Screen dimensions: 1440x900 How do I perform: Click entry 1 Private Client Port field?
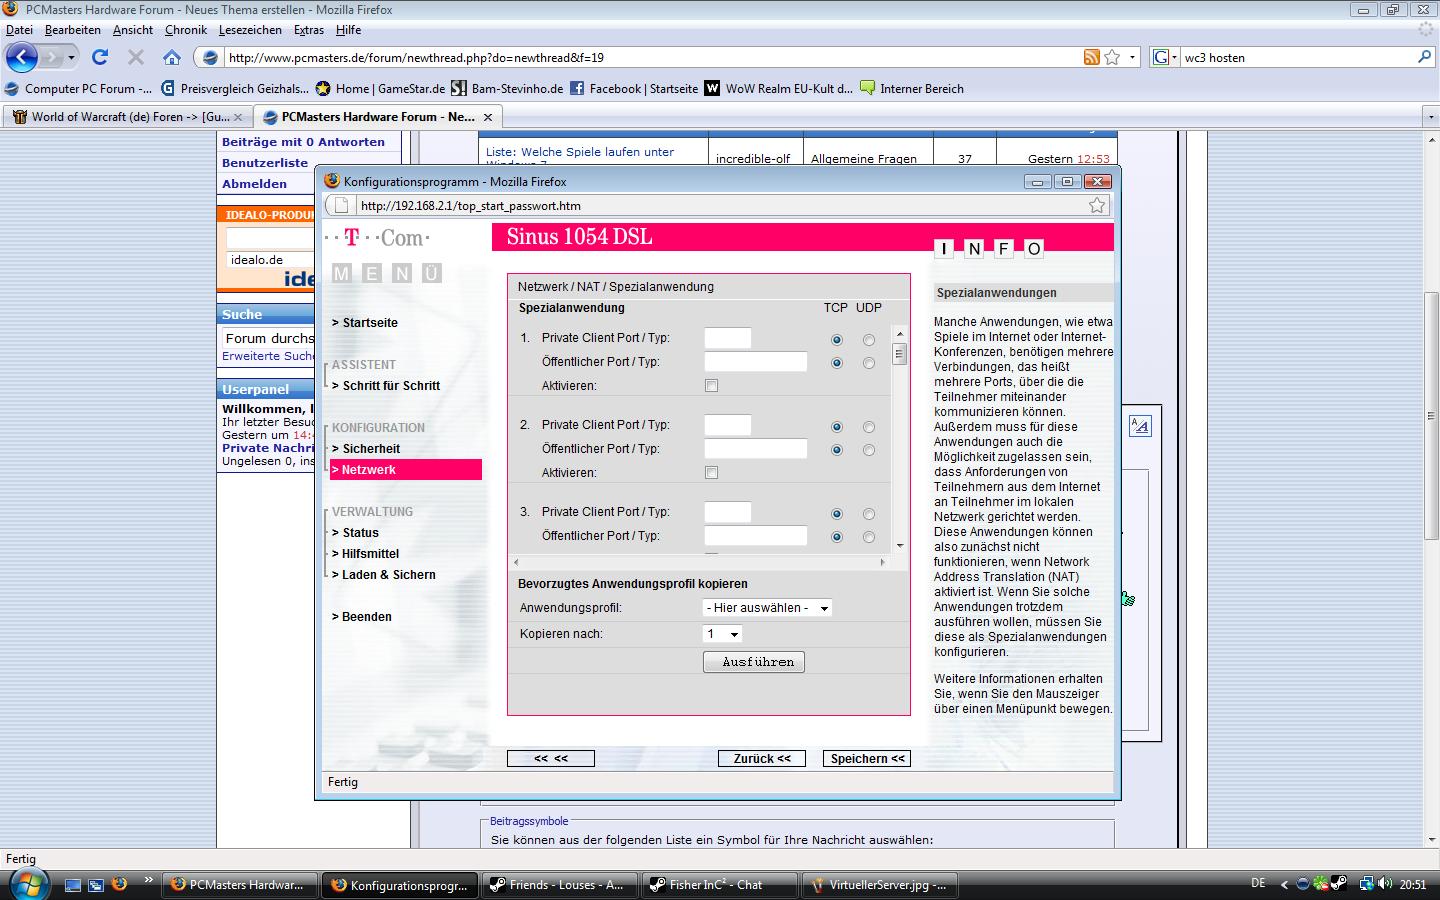coord(728,338)
